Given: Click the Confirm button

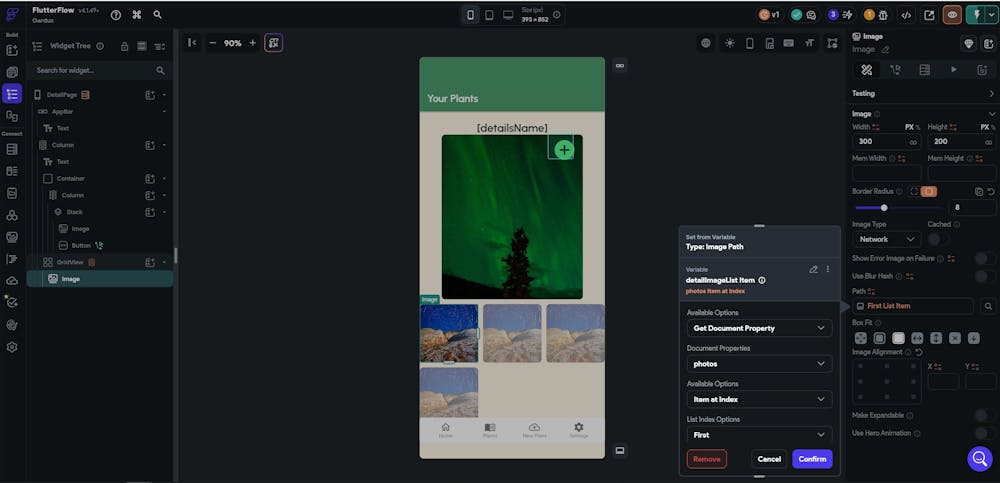Looking at the screenshot, I should point(812,459).
